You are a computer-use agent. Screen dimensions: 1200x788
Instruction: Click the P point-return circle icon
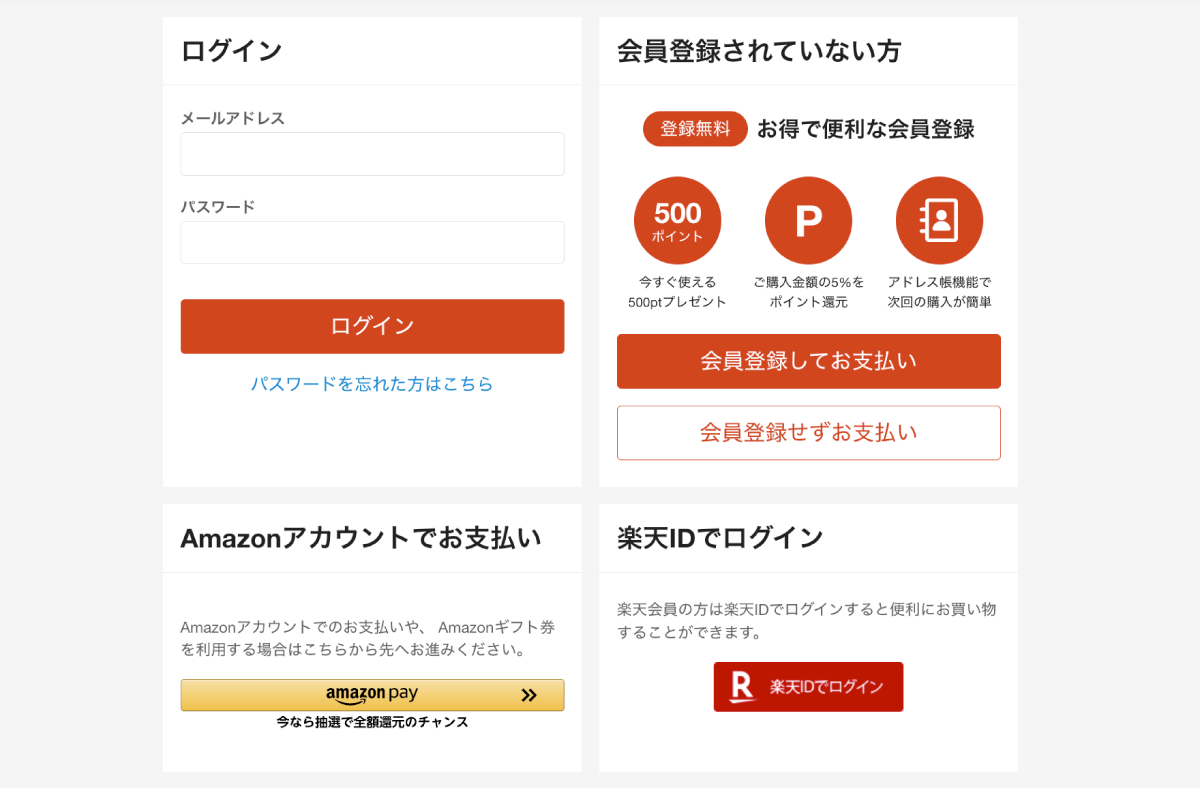808,221
